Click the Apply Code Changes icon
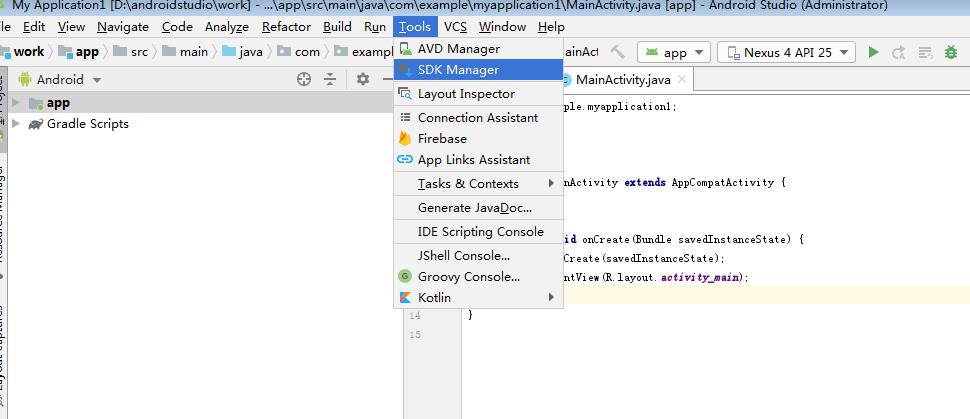This screenshot has height=419, width=970. tap(925, 53)
